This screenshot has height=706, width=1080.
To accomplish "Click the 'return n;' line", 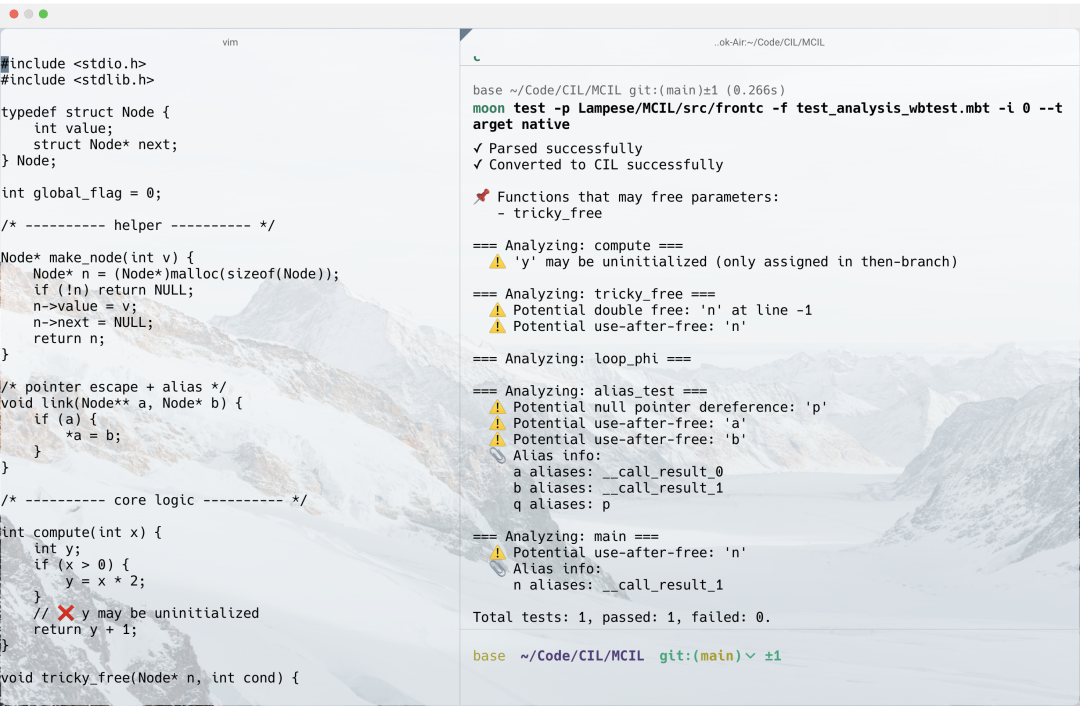I will point(69,338).
